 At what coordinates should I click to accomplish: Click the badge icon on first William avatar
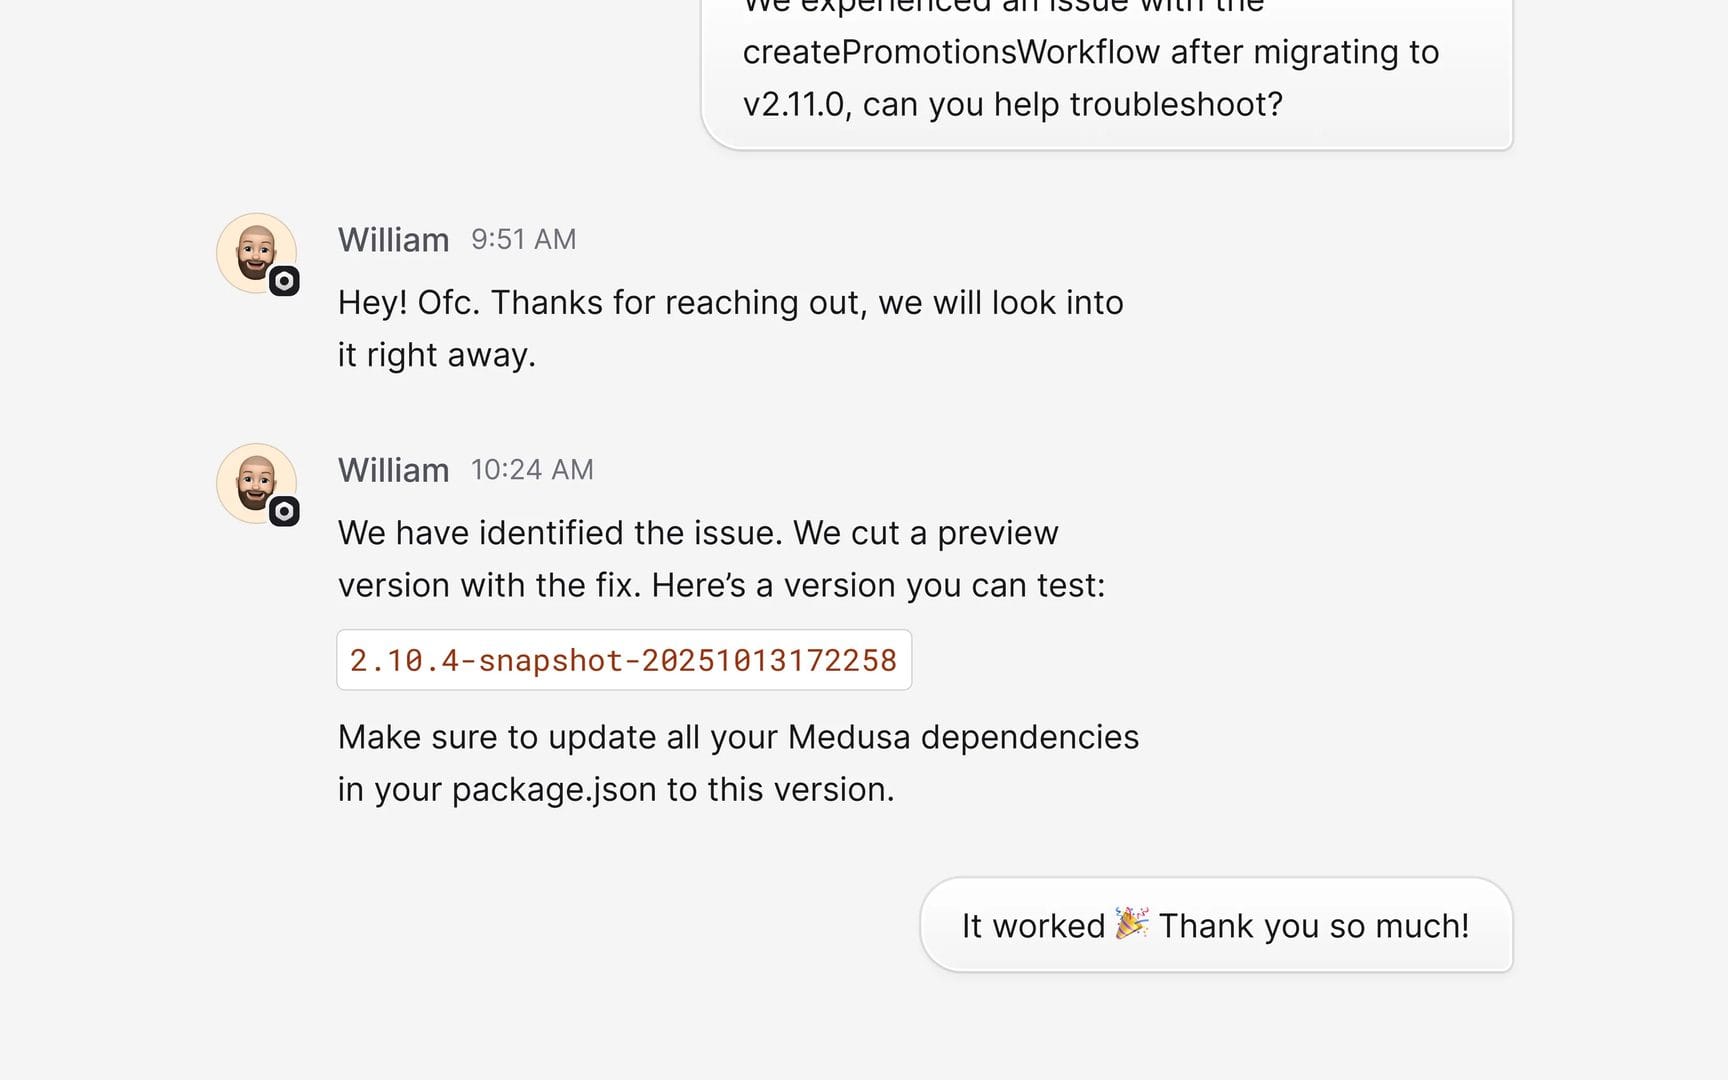pyautogui.click(x=284, y=281)
